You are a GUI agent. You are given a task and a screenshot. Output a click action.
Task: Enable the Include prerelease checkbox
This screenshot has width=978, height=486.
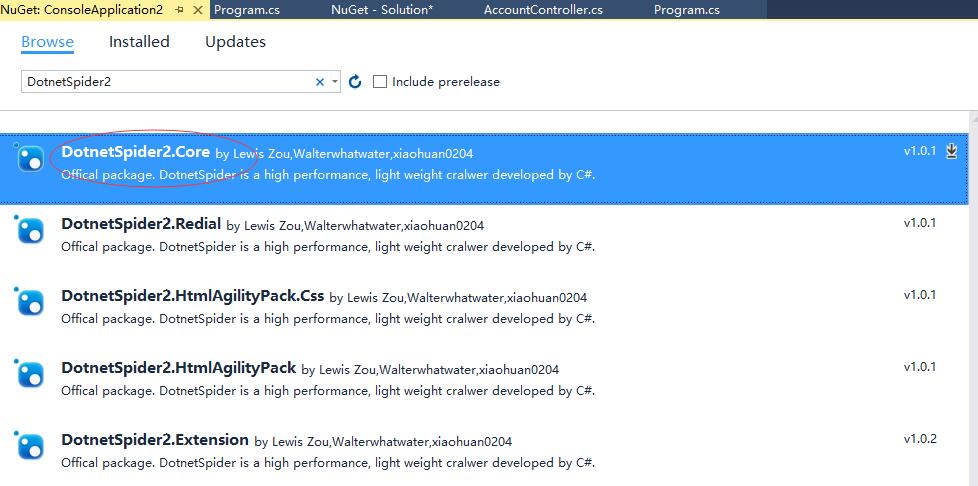click(380, 82)
